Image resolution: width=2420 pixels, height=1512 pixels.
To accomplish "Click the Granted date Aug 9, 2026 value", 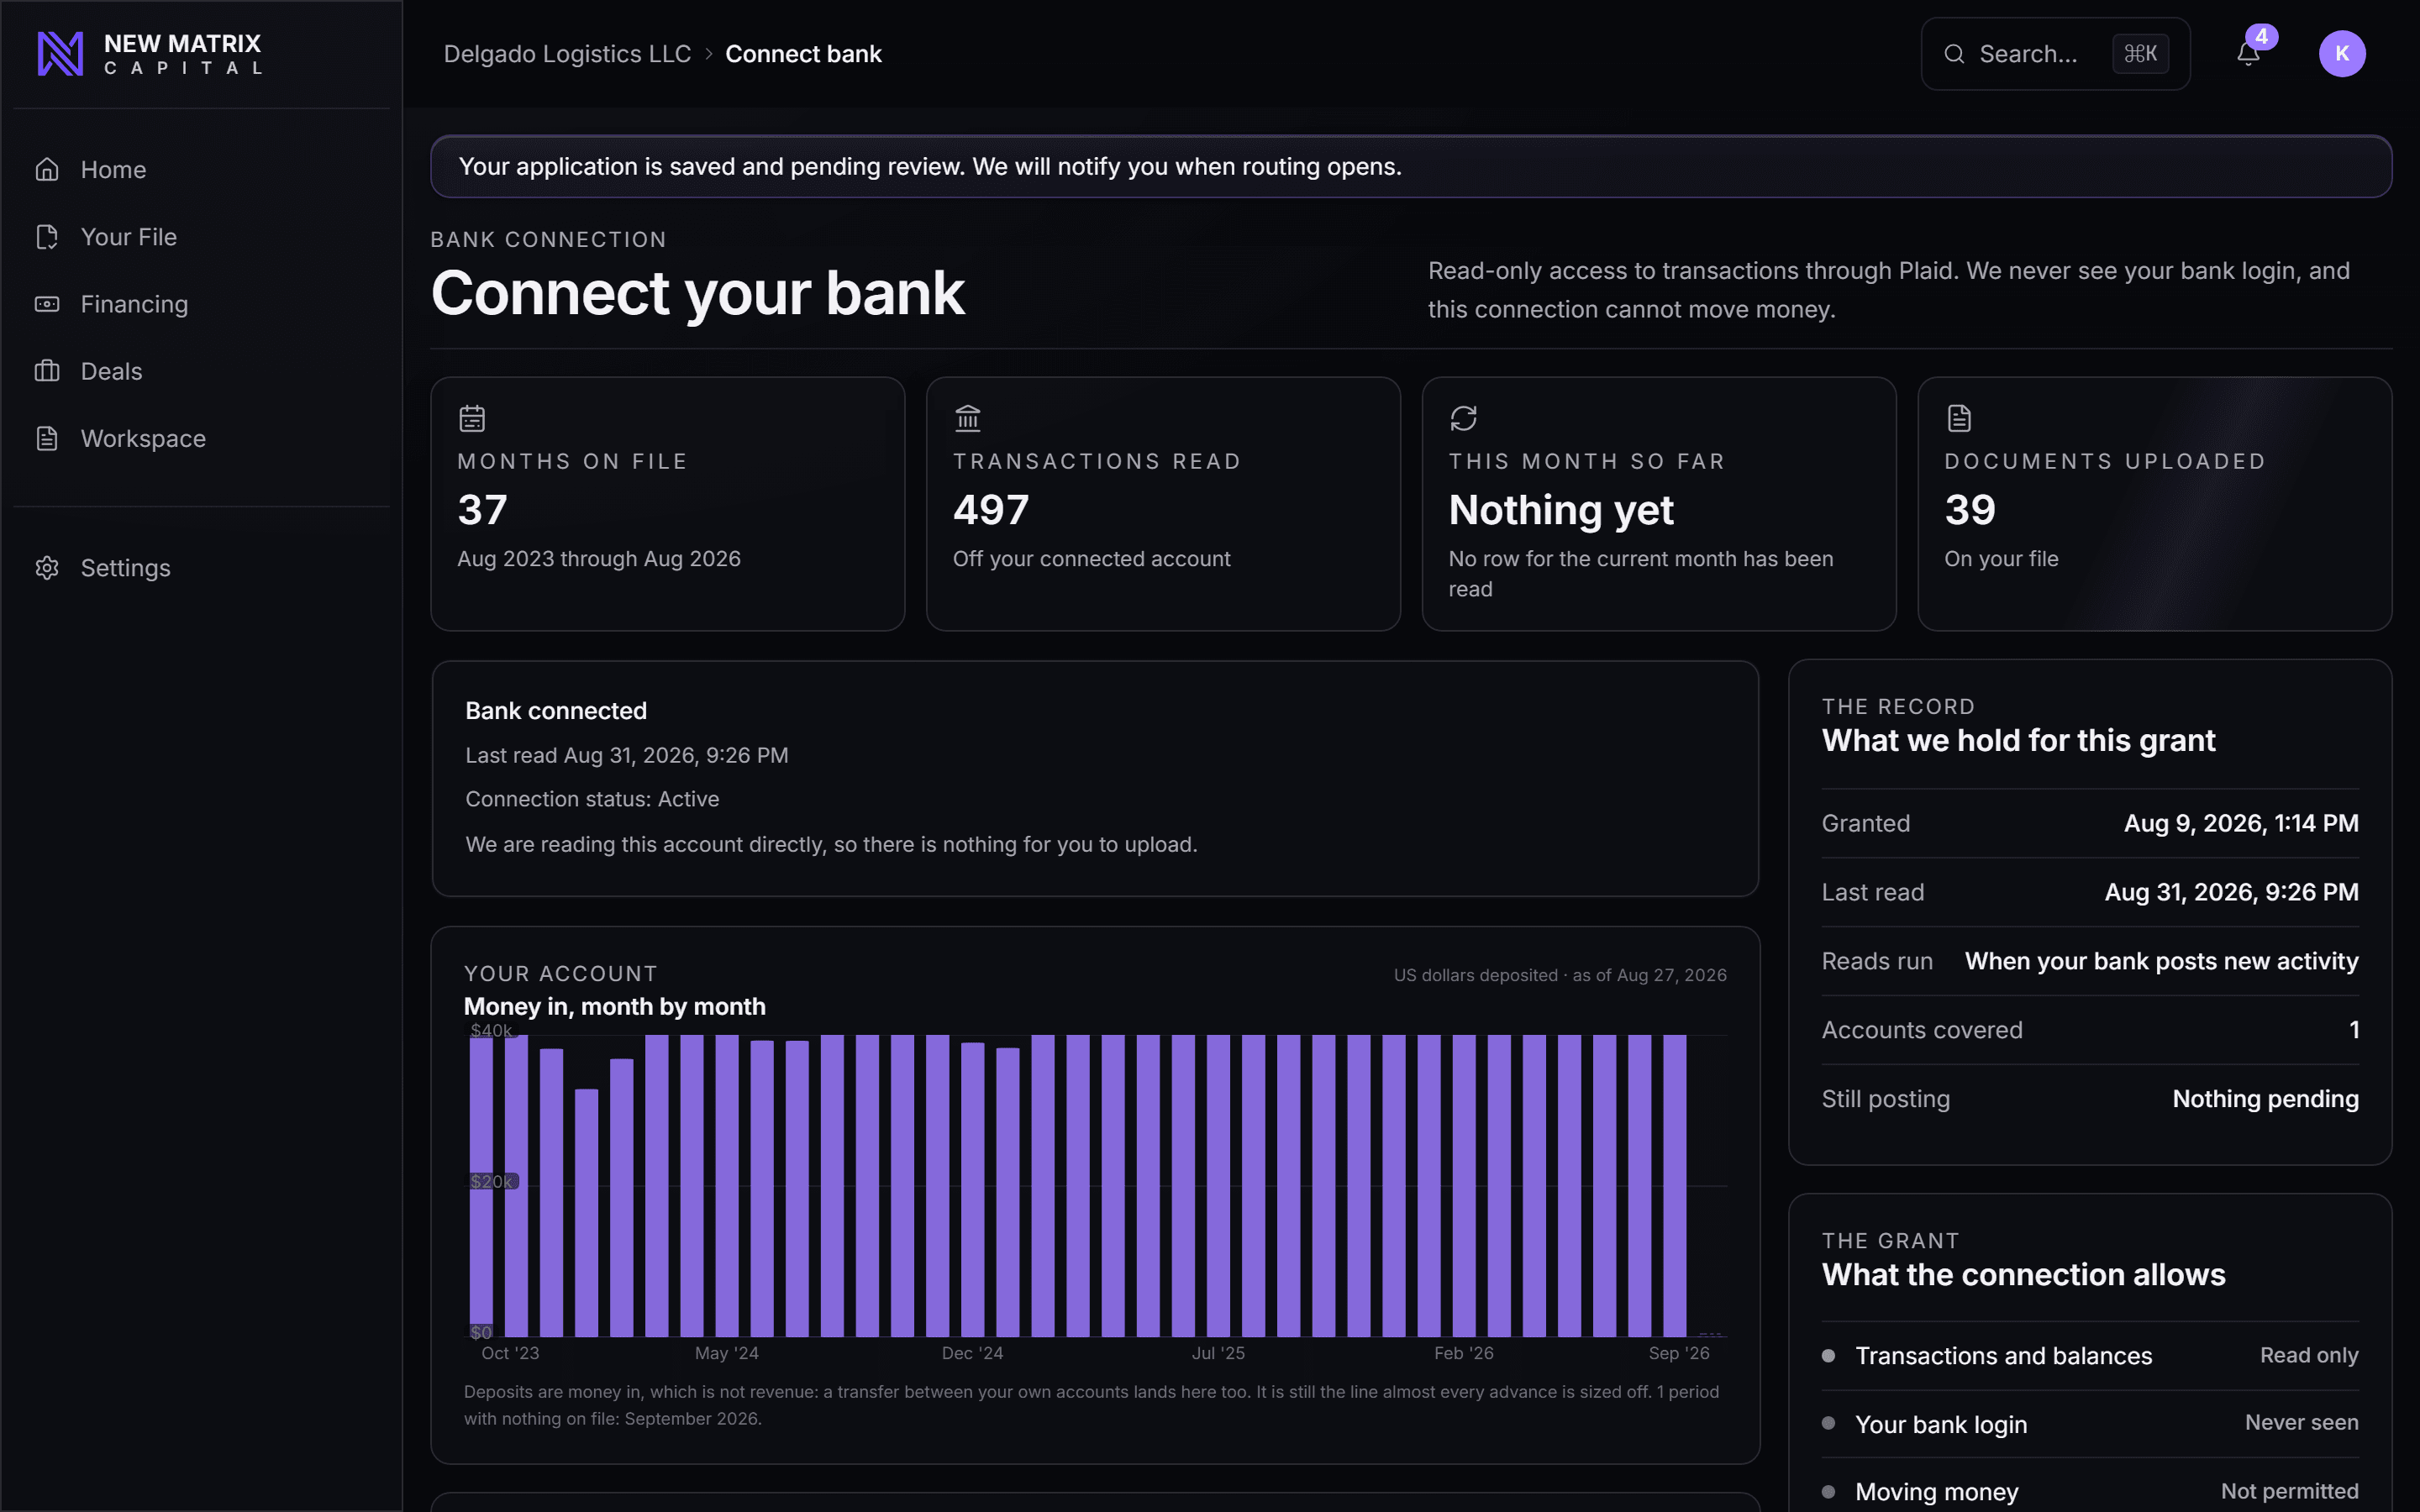I will [2241, 823].
